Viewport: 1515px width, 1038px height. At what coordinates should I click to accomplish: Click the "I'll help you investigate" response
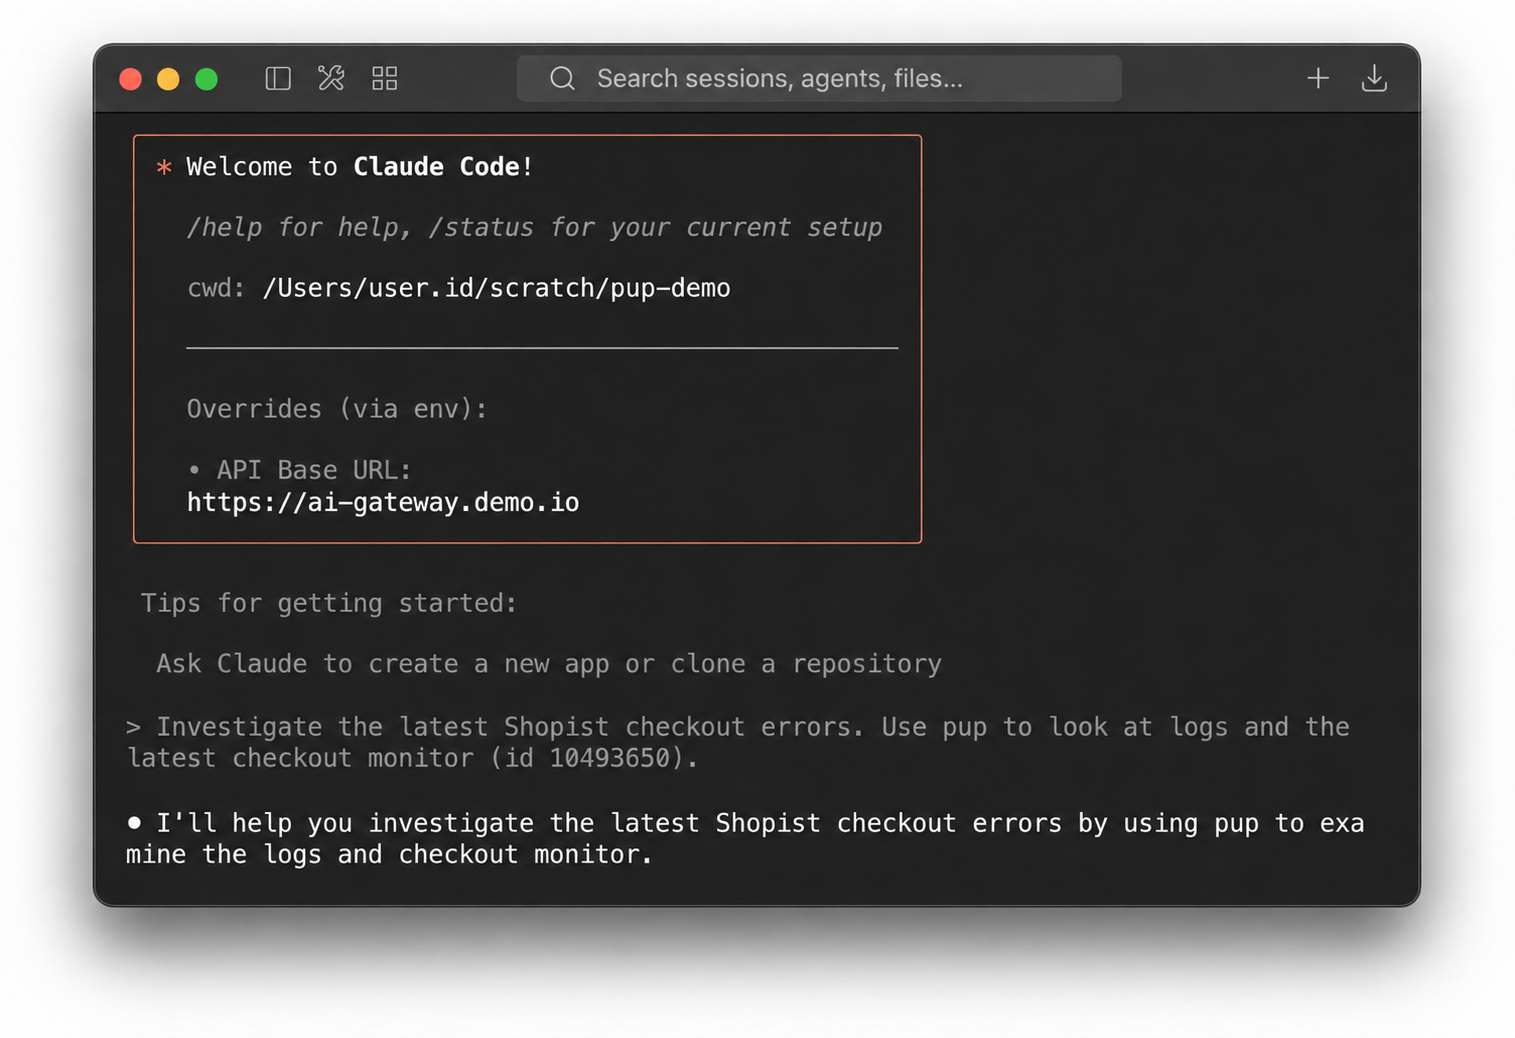click(745, 838)
